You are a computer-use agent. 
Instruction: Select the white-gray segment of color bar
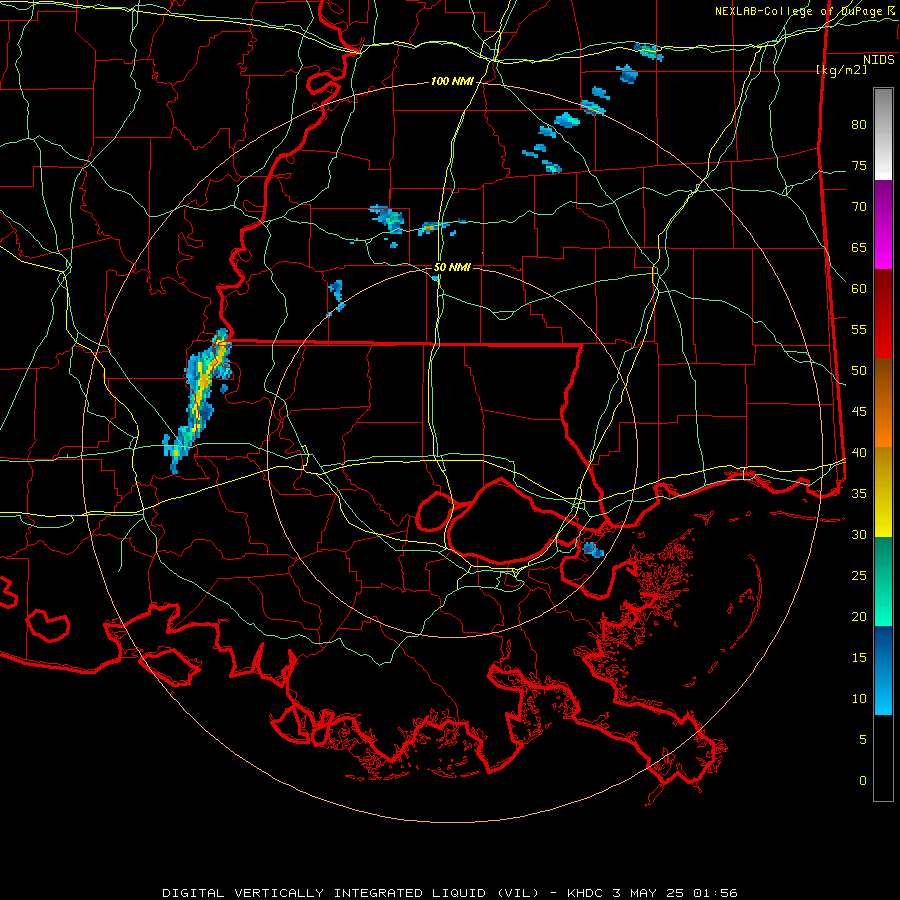[x=883, y=134]
